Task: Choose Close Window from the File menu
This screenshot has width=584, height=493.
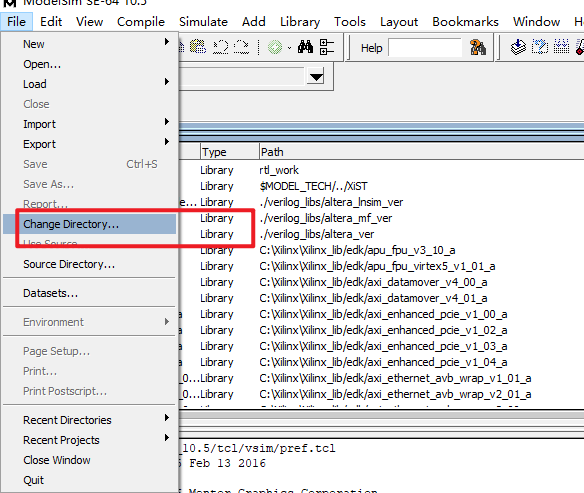Action: pos(89,460)
